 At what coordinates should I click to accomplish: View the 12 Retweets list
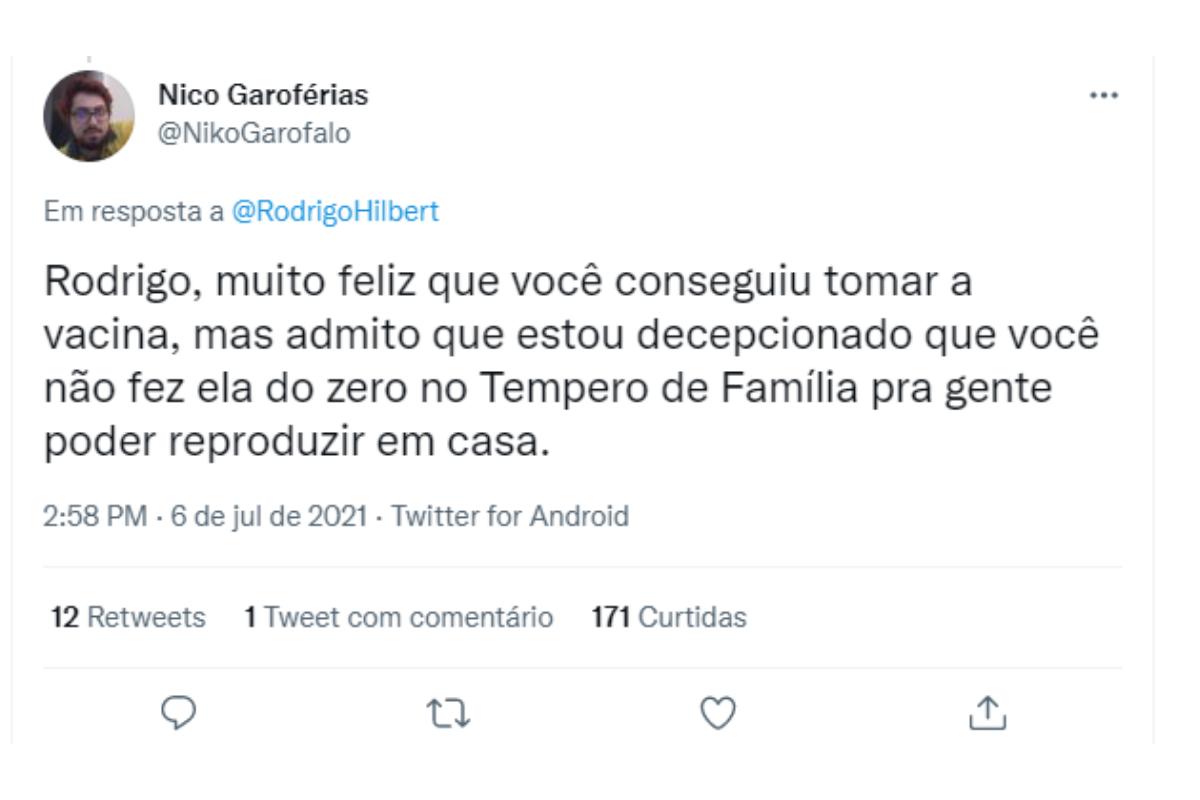[x=128, y=618]
